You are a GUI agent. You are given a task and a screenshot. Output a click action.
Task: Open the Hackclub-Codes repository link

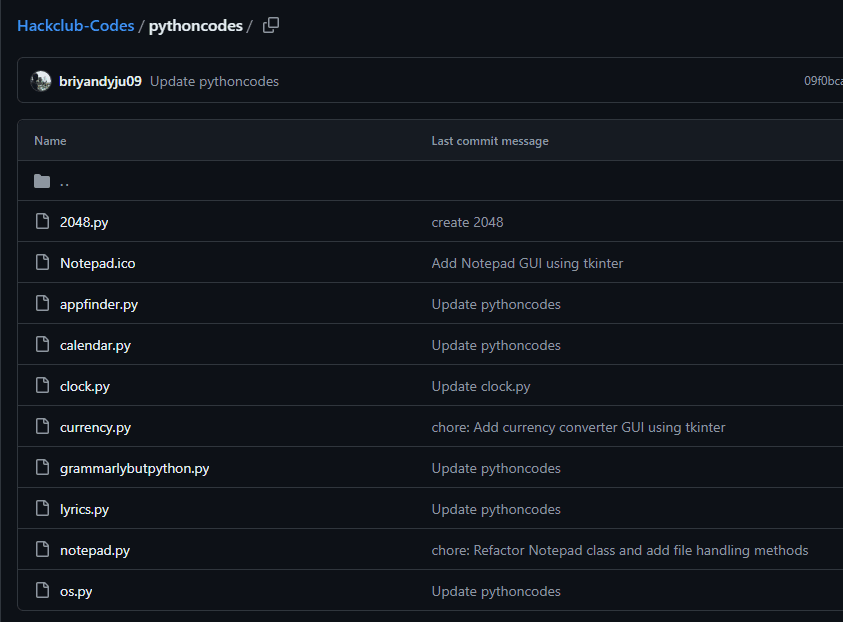point(75,26)
